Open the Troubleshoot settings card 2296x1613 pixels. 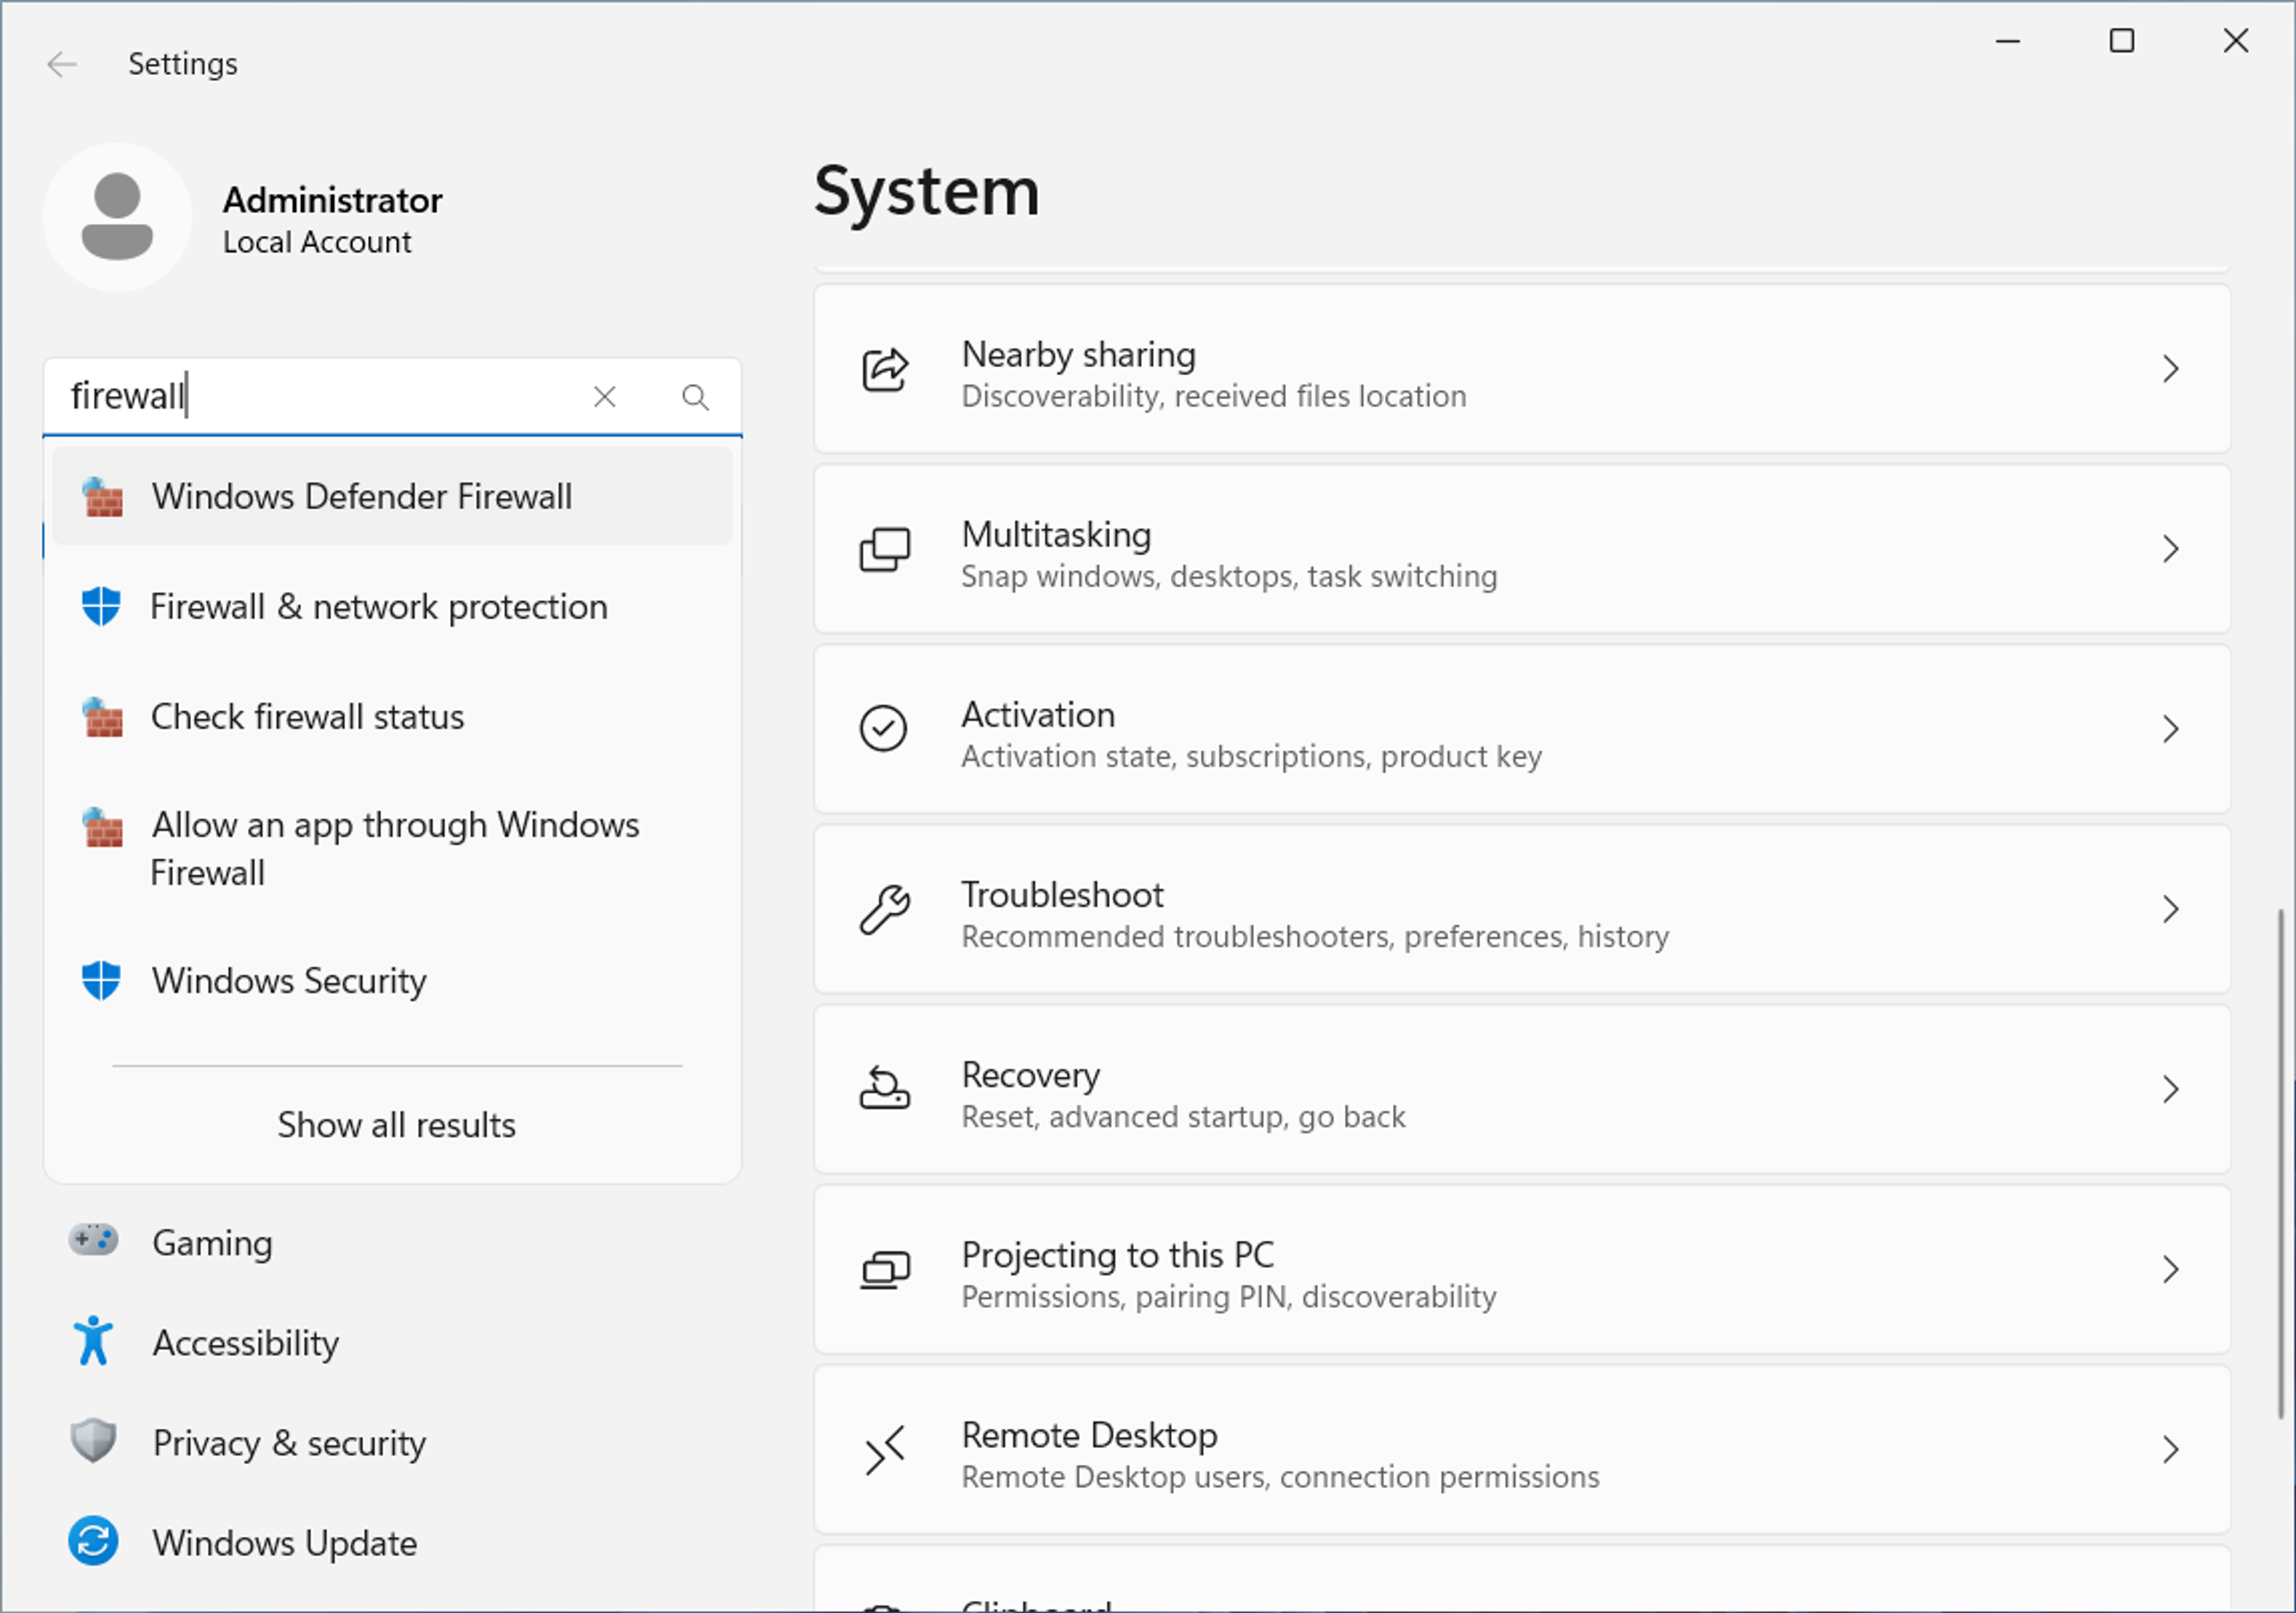click(x=1522, y=909)
